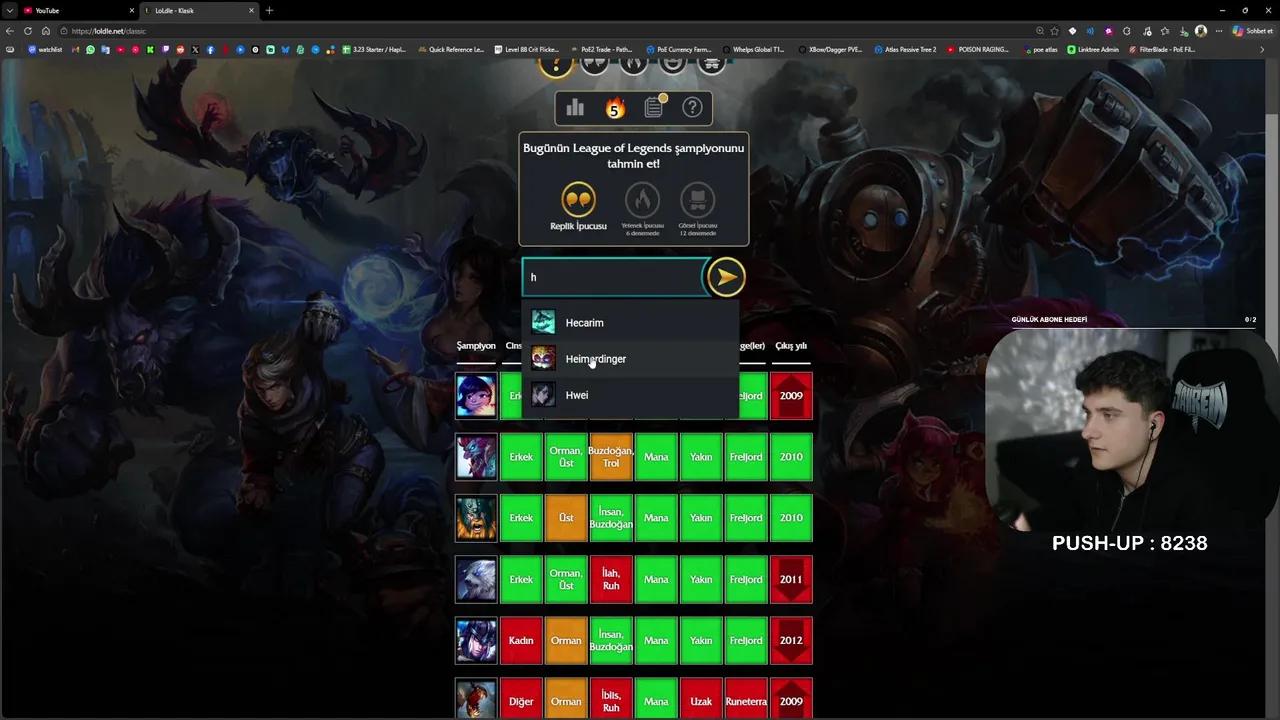Expand the bookmarks overflow chevron

1264,49
